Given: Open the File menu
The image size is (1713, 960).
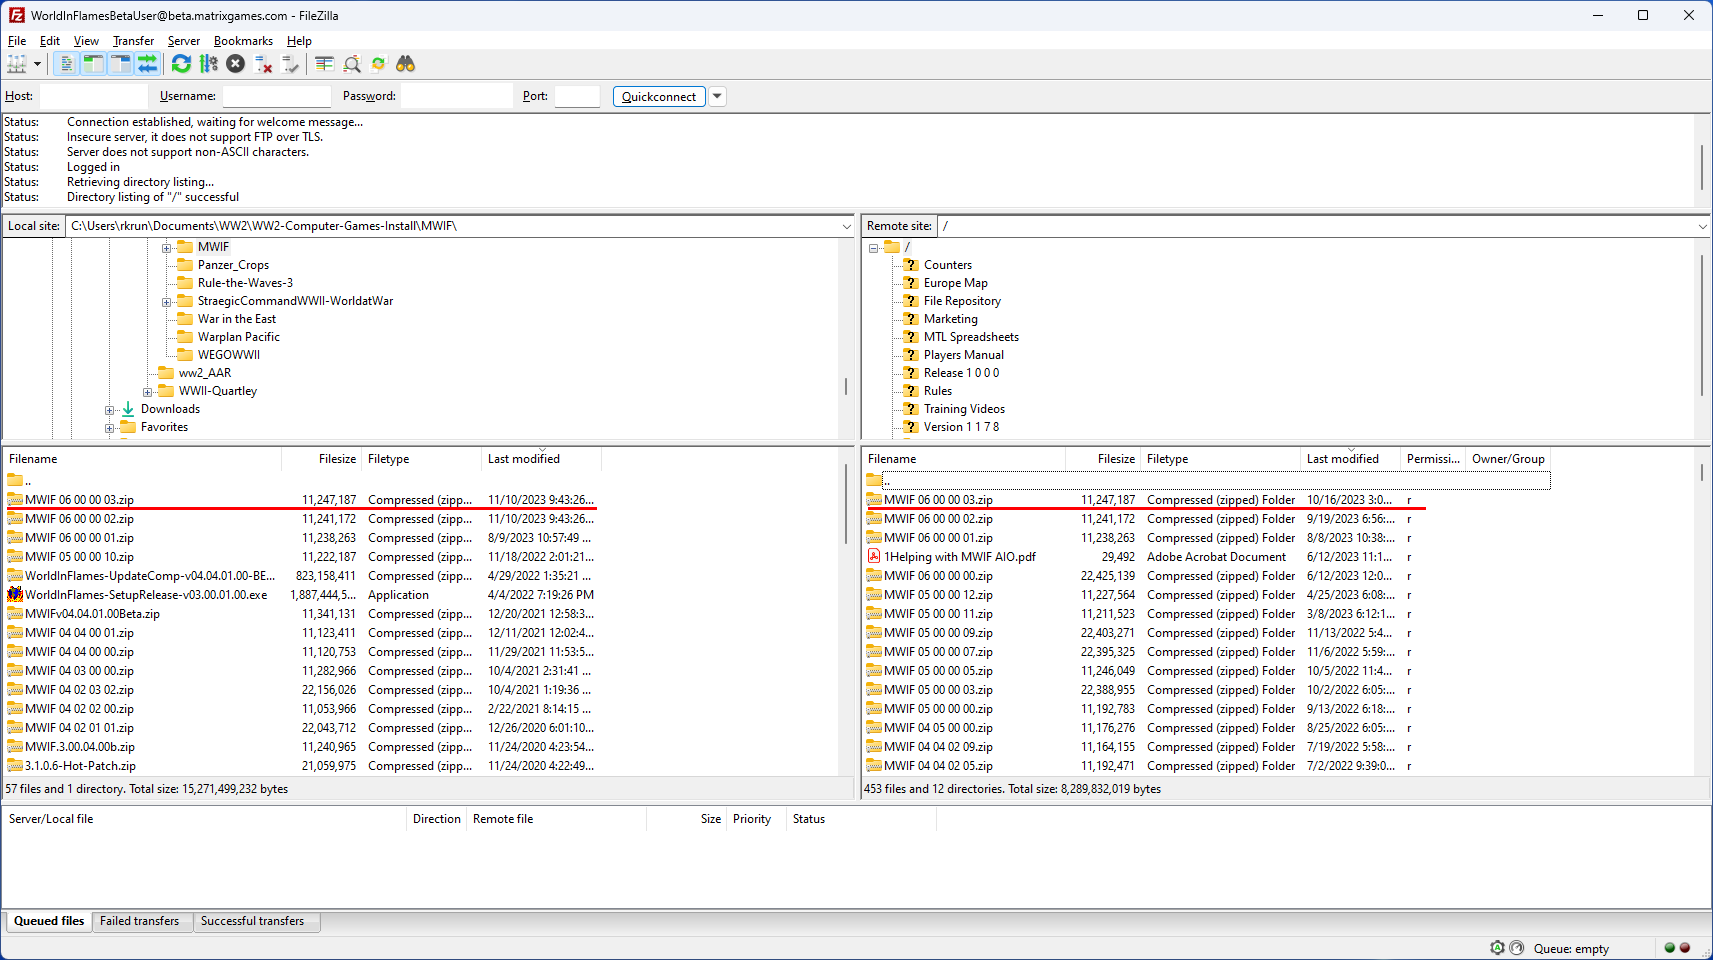Looking at the screenshot, I should (17, 41).
